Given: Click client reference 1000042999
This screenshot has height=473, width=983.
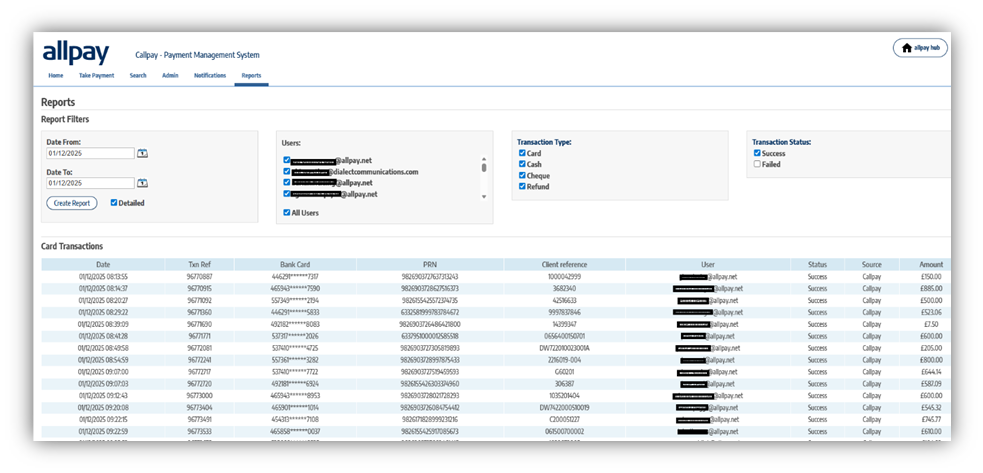Looking at the screenshot, I should click(564, 277).
